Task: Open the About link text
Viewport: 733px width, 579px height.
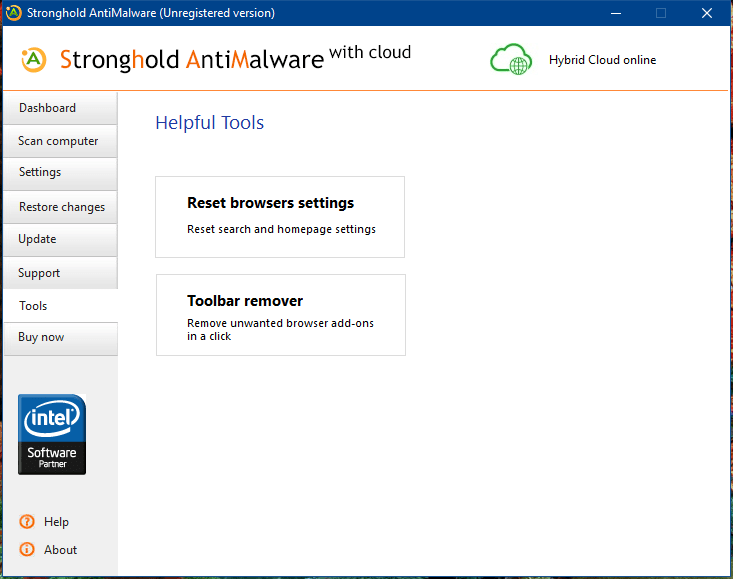Action: [x=60, y=550]
